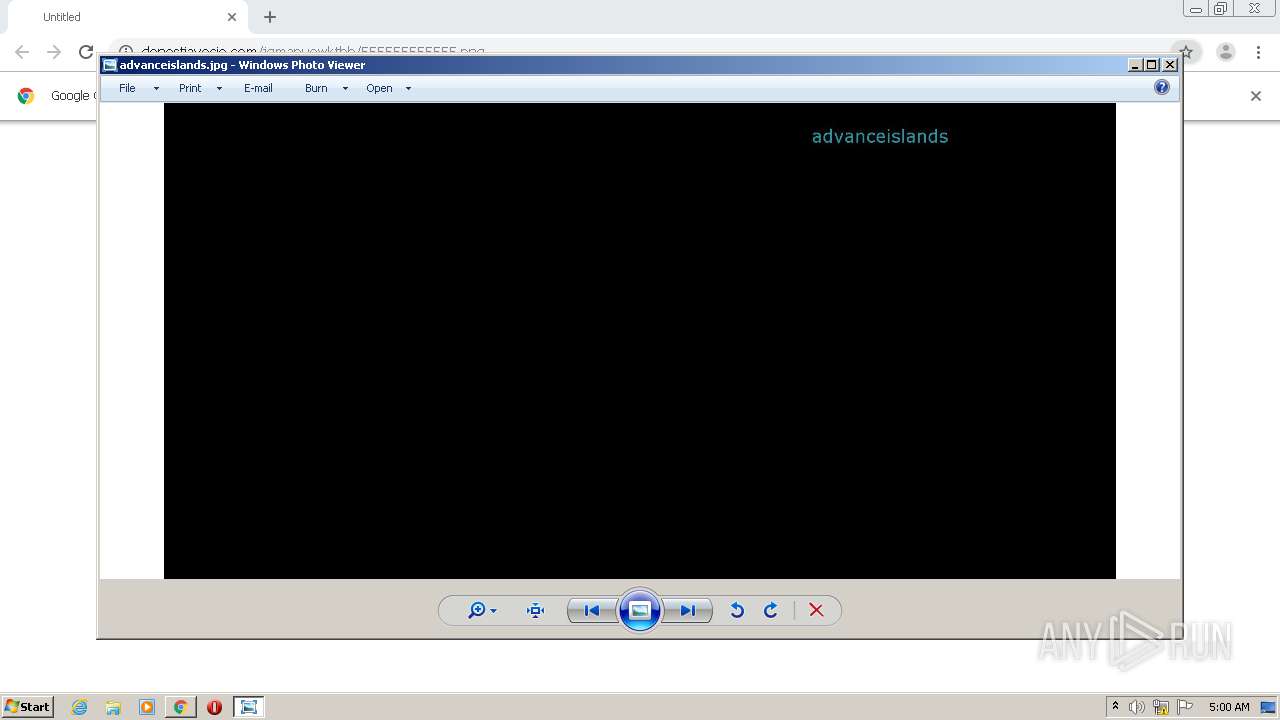Click the advanceislands text in image
Image resolution: width=1280 pixels, height=720 pixels.
coord(880,137)
